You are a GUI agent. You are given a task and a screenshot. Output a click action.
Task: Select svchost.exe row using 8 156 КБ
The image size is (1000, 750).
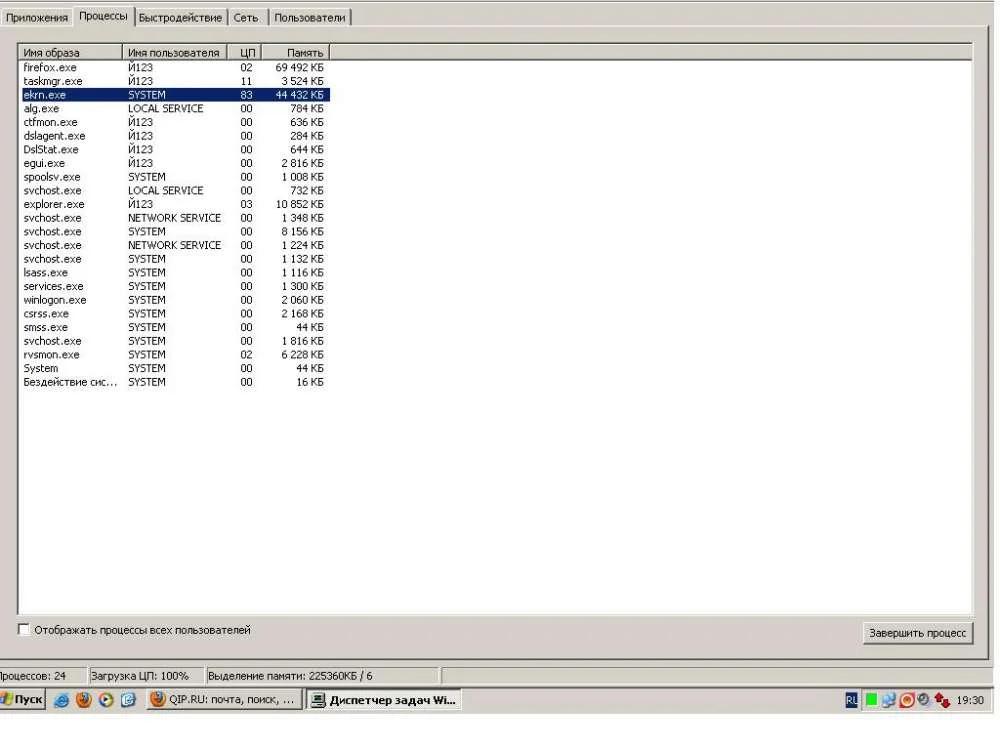pos(175,232)
